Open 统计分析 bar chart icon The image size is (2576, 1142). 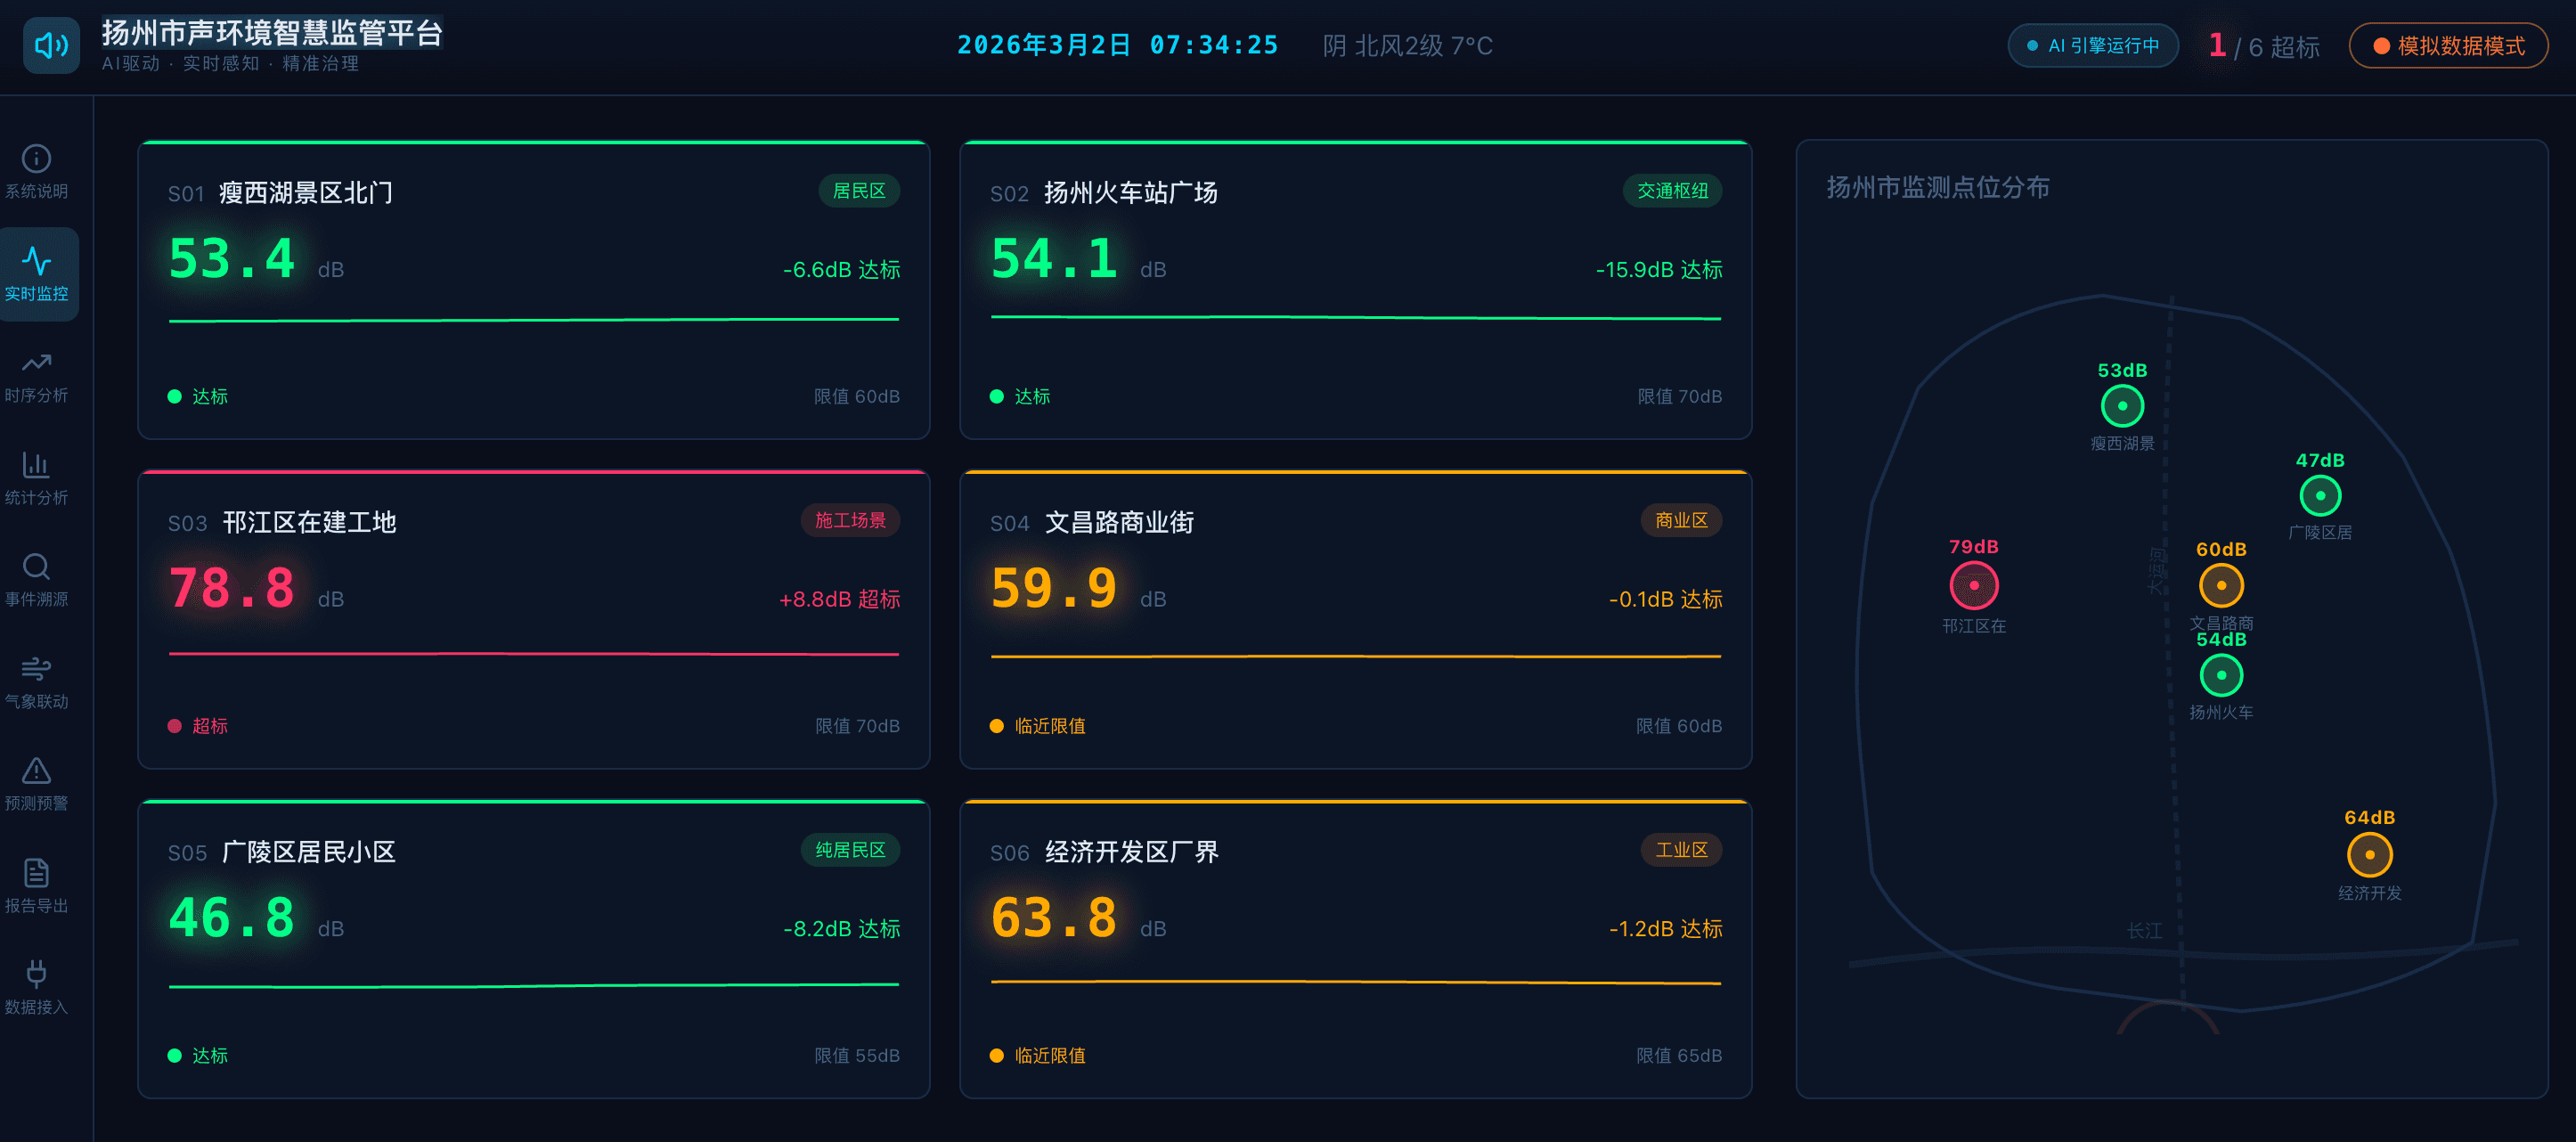point(36,465)
